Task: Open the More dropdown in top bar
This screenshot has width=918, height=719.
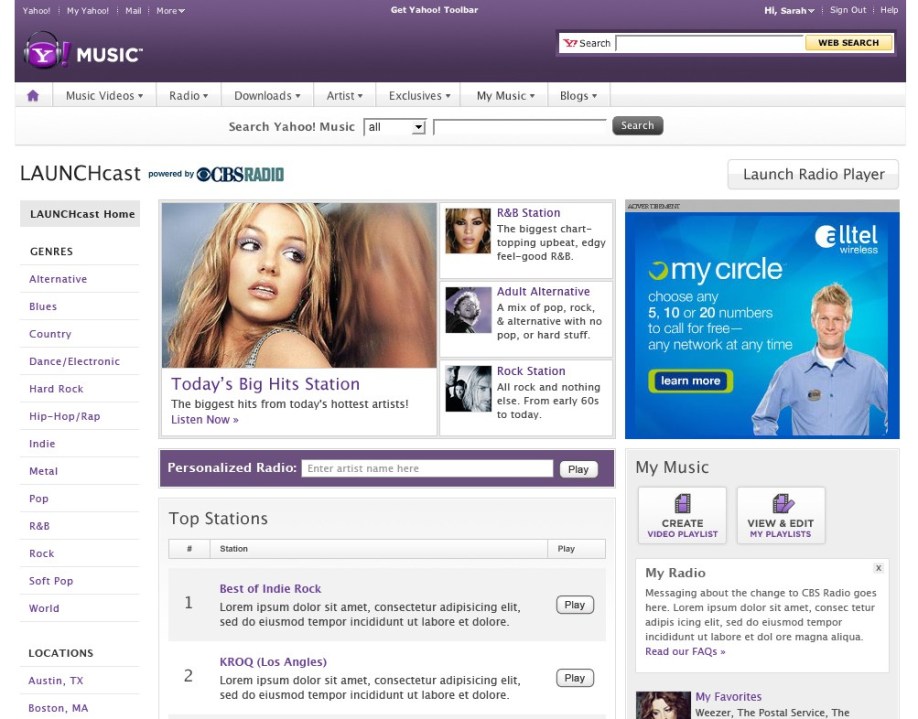Action: pyautogui.click(x=170, y=10)
